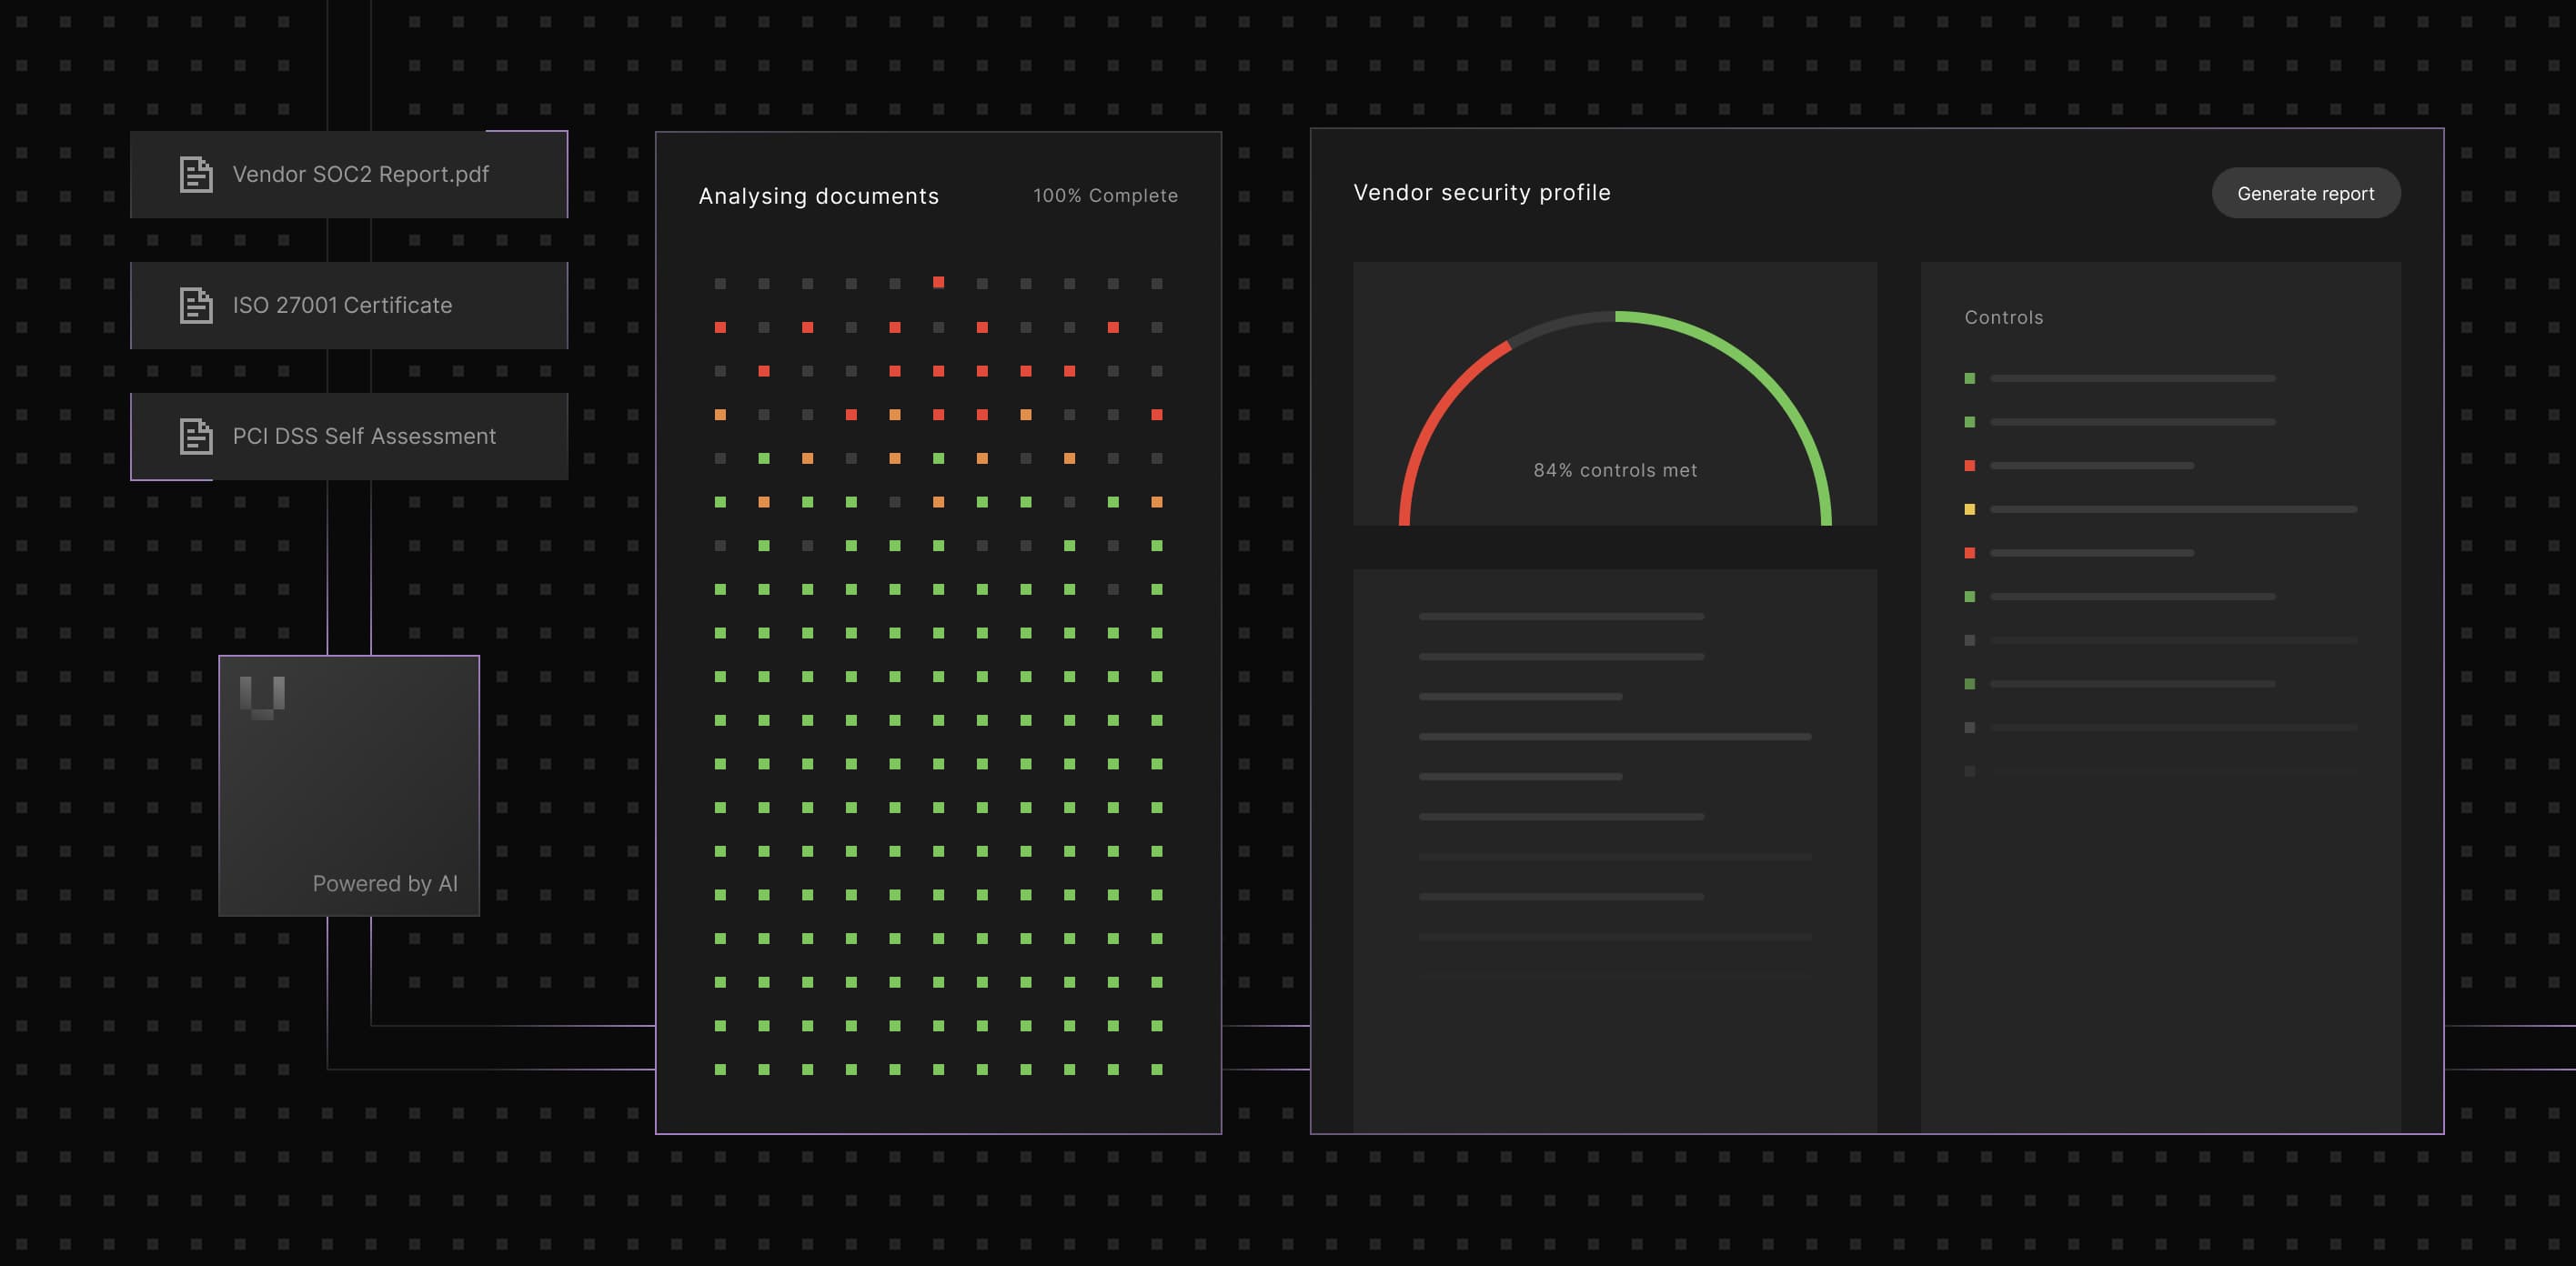Click the ISO 27001 Certificate document icon
2576x1266 pixels.
pos(196,306)
